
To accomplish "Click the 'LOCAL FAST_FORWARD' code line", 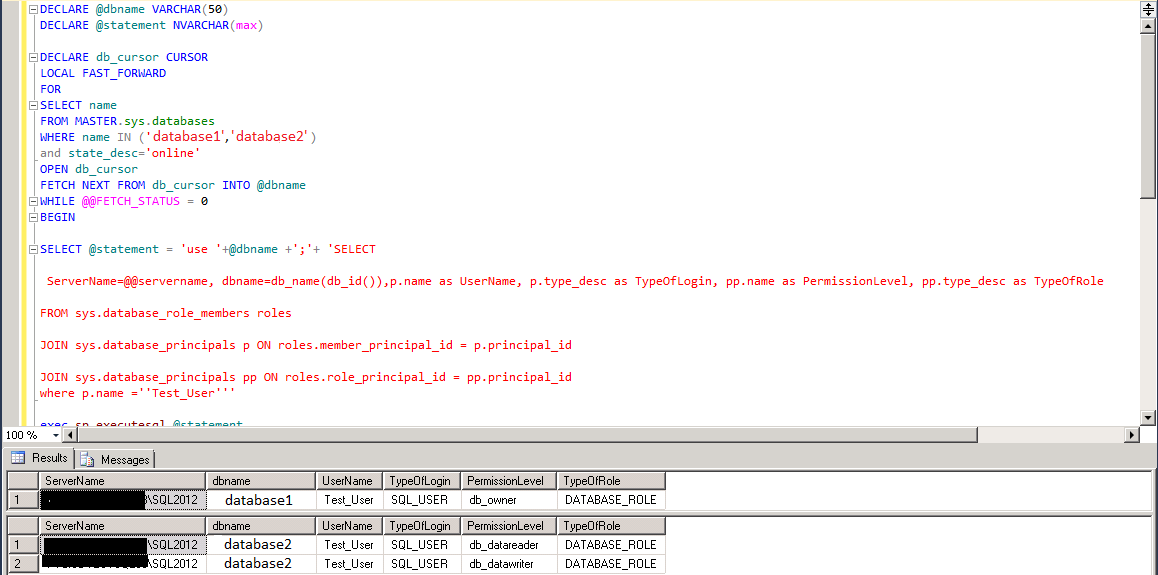I will [103, 73].
